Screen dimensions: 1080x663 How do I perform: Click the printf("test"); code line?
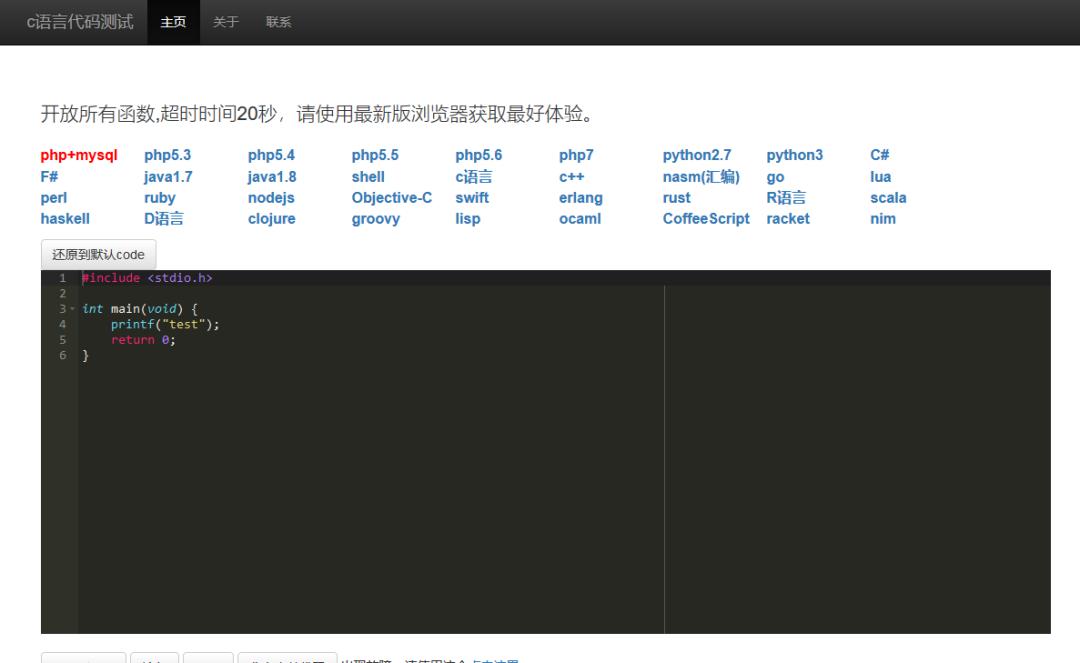pos(165,324)
